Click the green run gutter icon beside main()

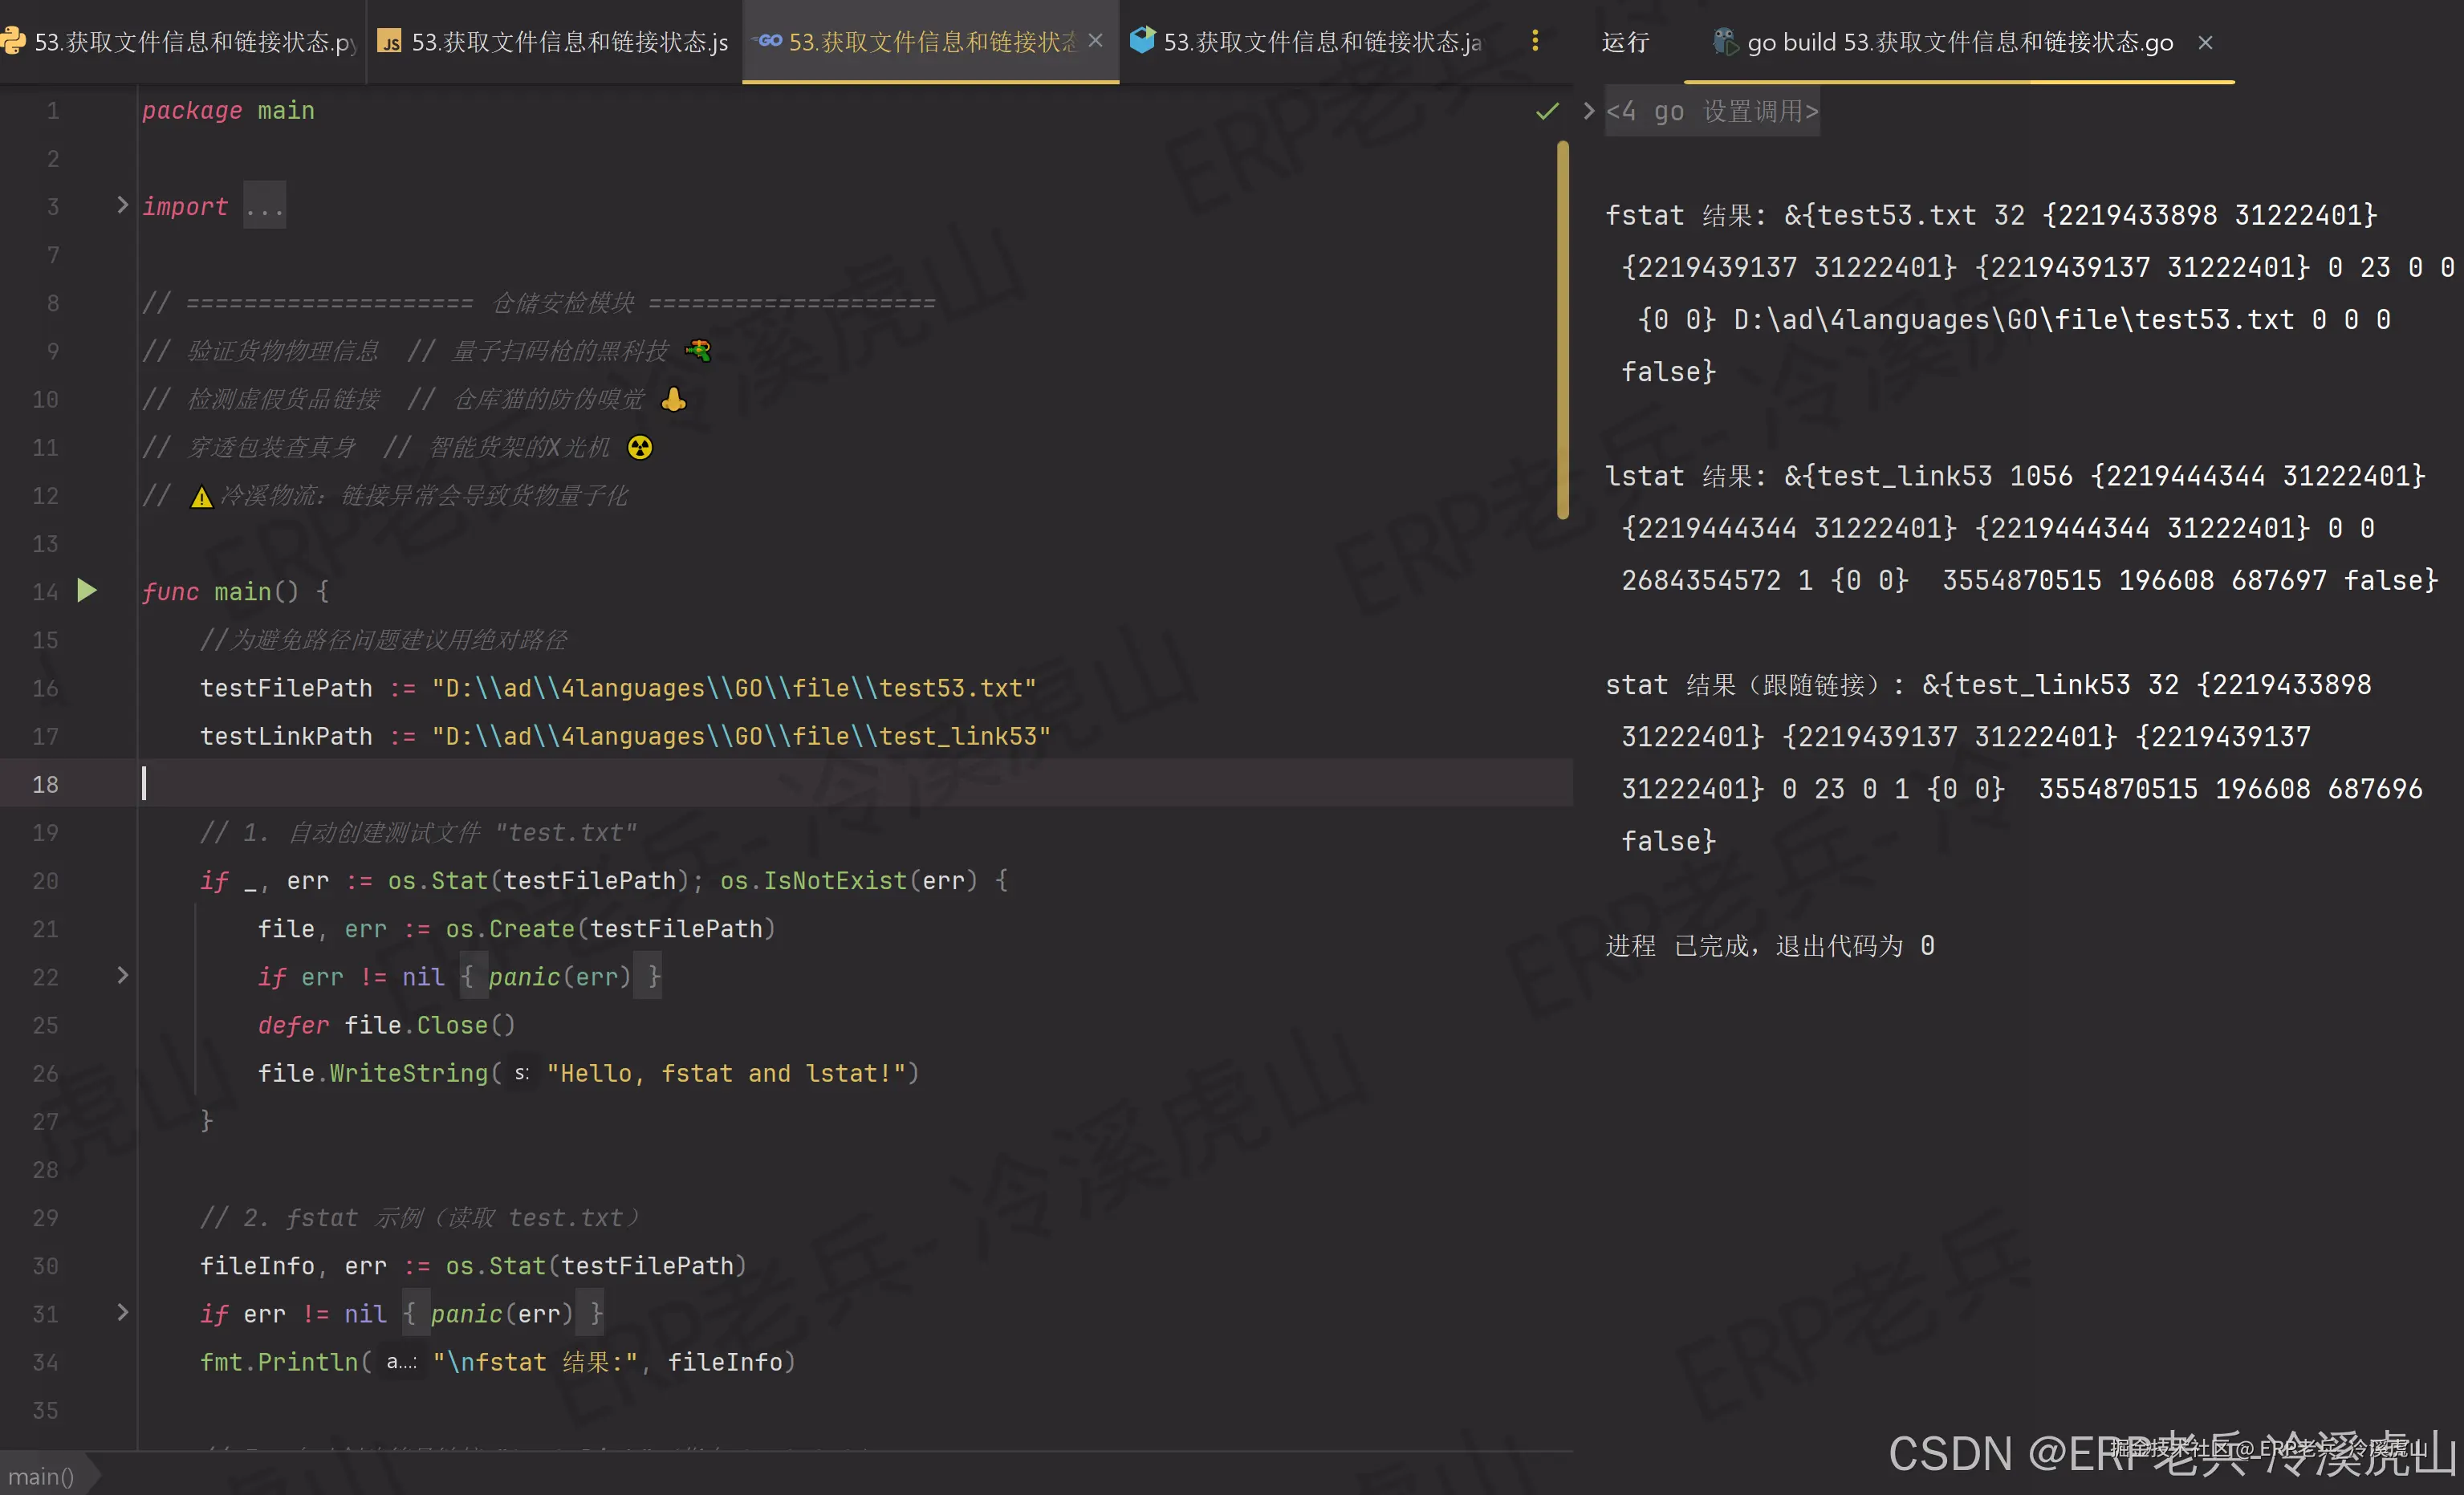(87, 590)
